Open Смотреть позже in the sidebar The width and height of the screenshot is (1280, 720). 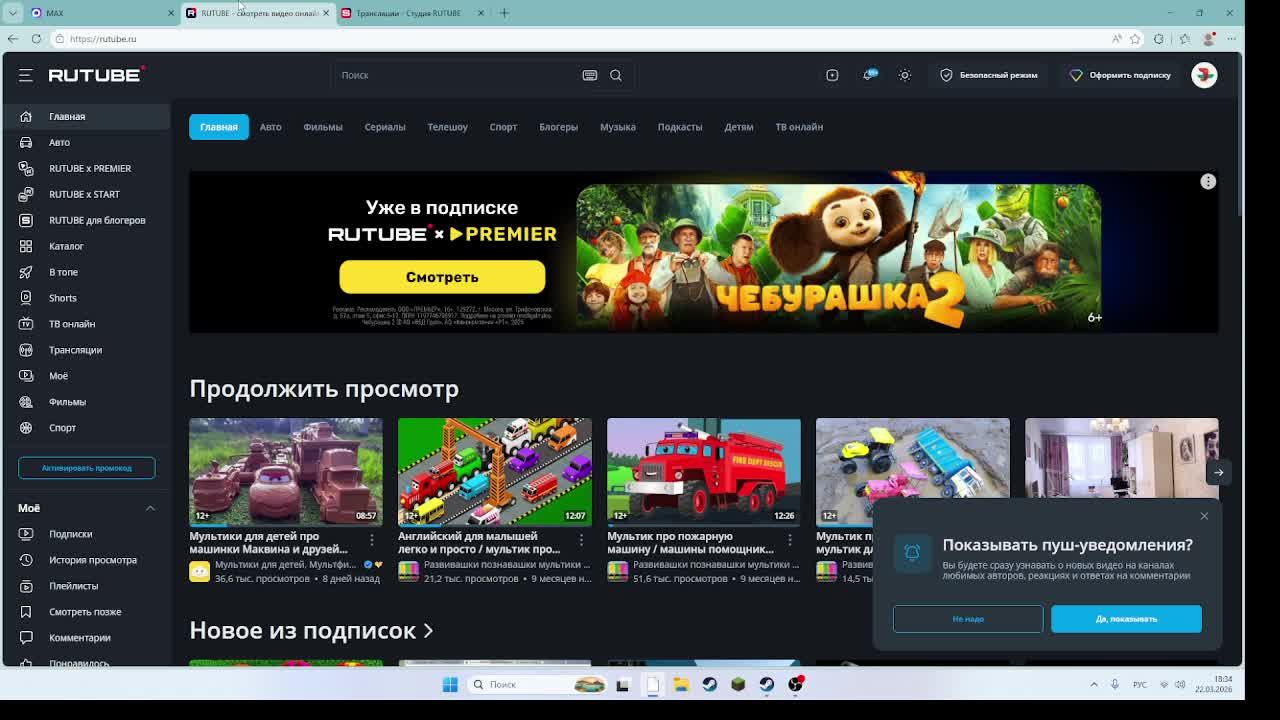tap(87, 612)
